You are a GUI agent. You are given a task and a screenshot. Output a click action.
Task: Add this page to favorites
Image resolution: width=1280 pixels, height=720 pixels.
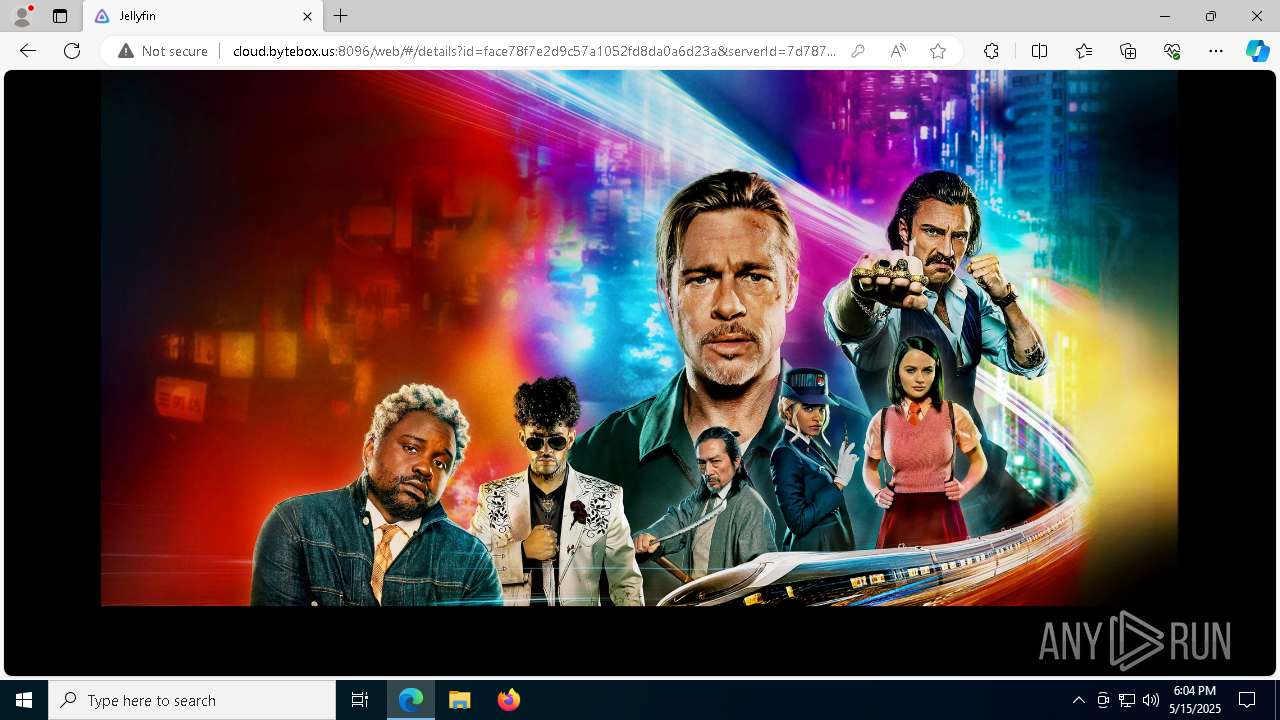point(938,51)
